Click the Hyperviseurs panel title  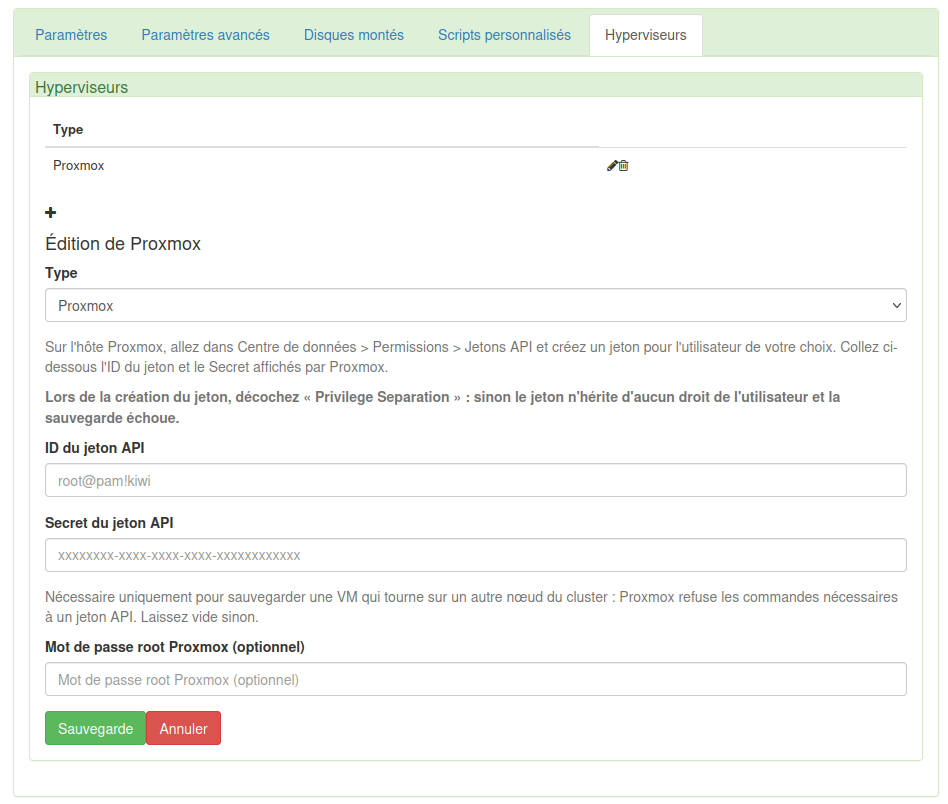point(82,88)
